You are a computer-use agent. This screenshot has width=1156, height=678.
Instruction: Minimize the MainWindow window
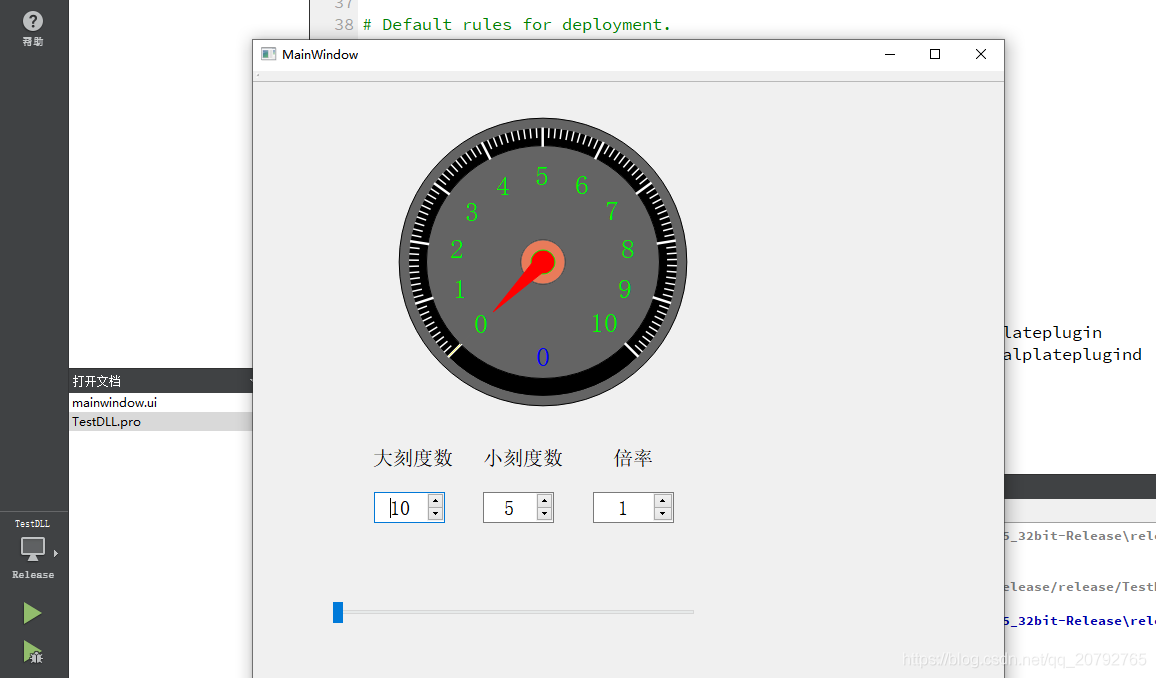890,54
